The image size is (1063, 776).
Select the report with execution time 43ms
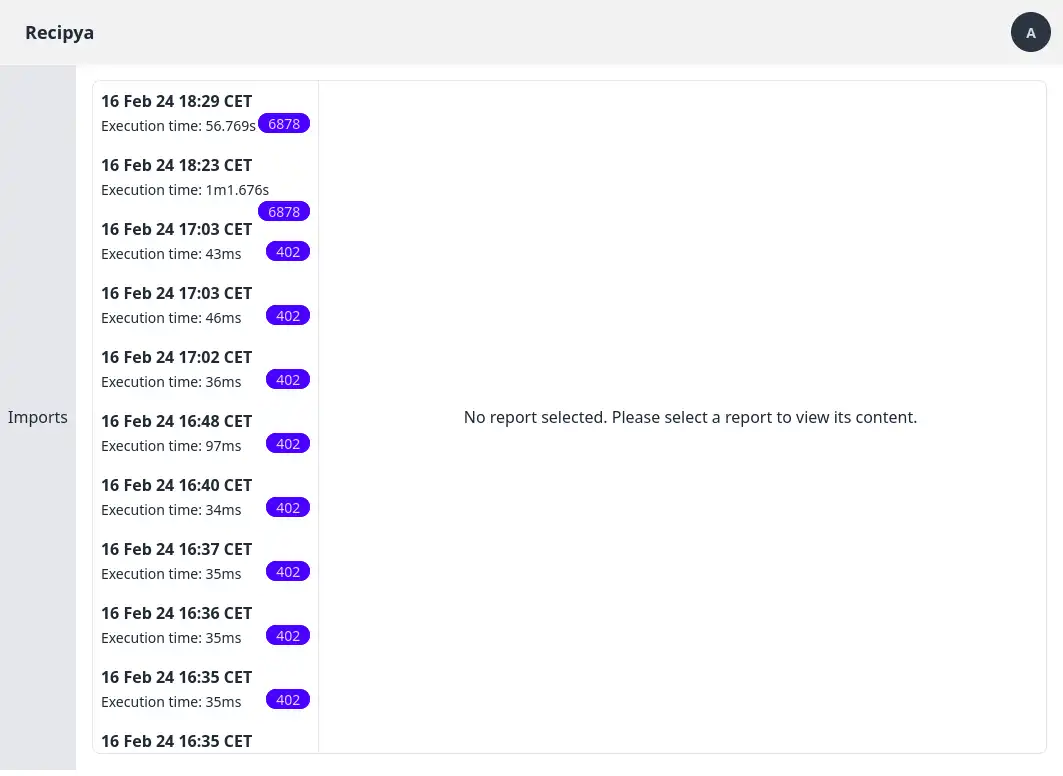click(205, 242)
